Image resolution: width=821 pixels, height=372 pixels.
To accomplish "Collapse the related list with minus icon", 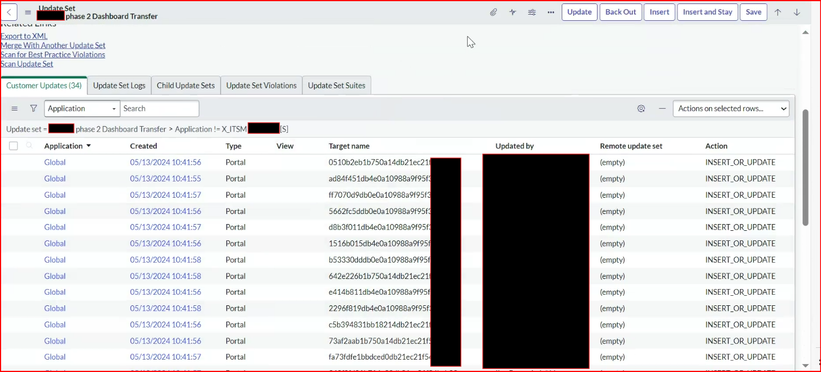I will [x=662, y=108].
